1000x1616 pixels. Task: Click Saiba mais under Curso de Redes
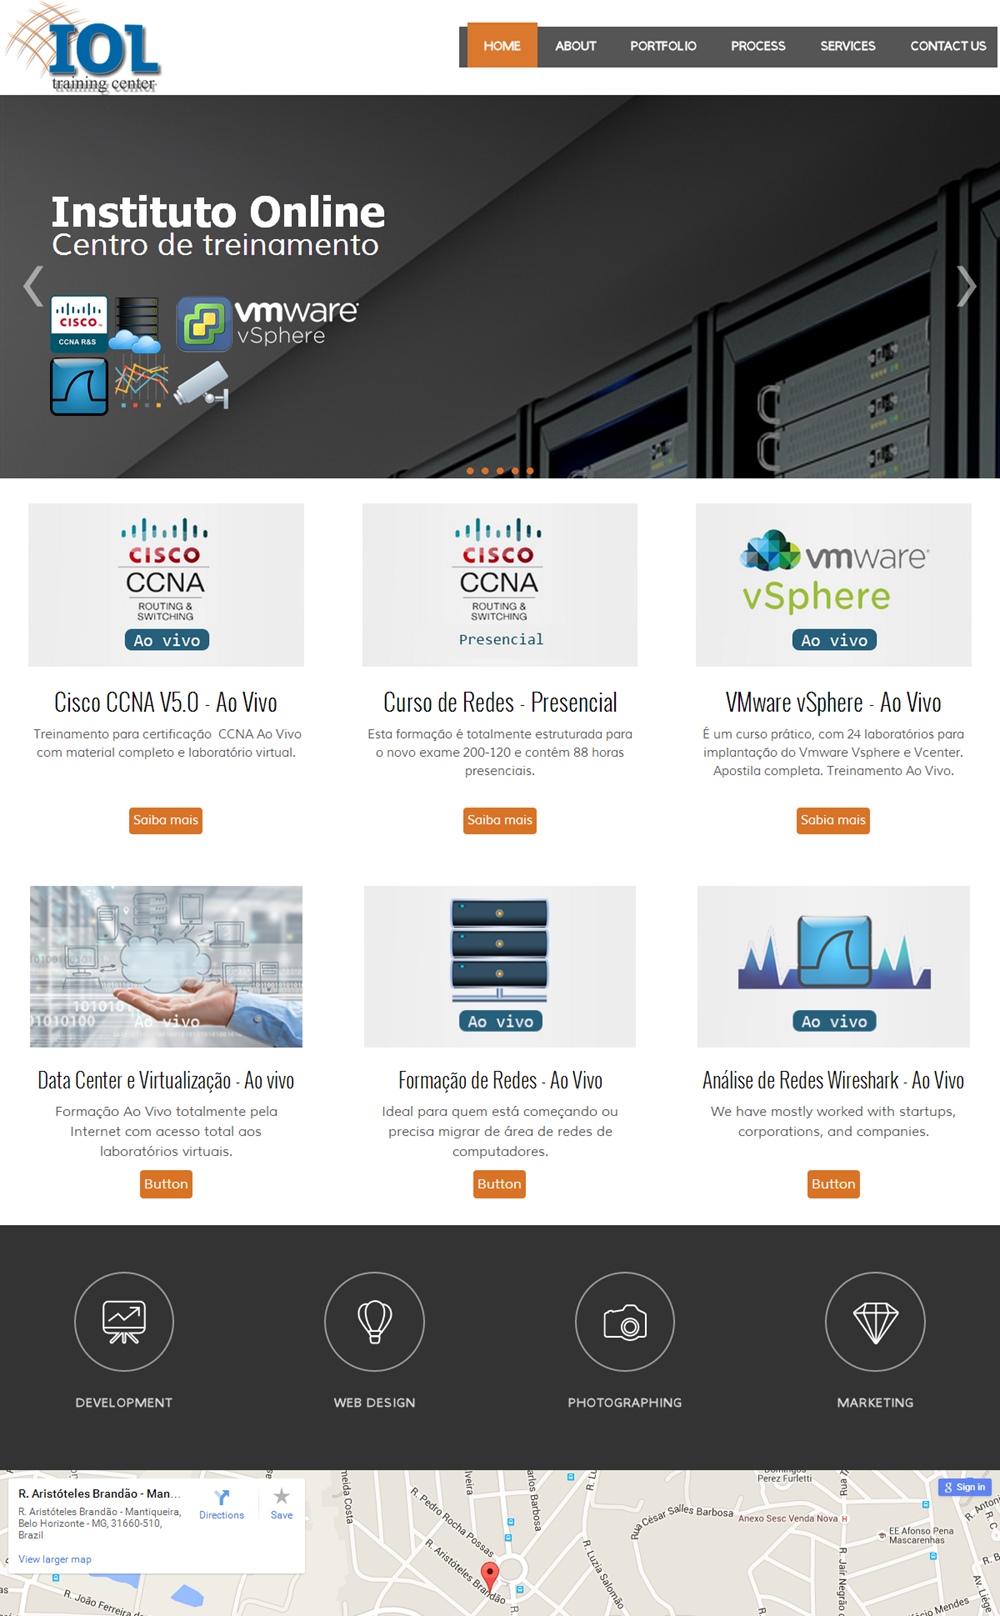coord(500,820)
